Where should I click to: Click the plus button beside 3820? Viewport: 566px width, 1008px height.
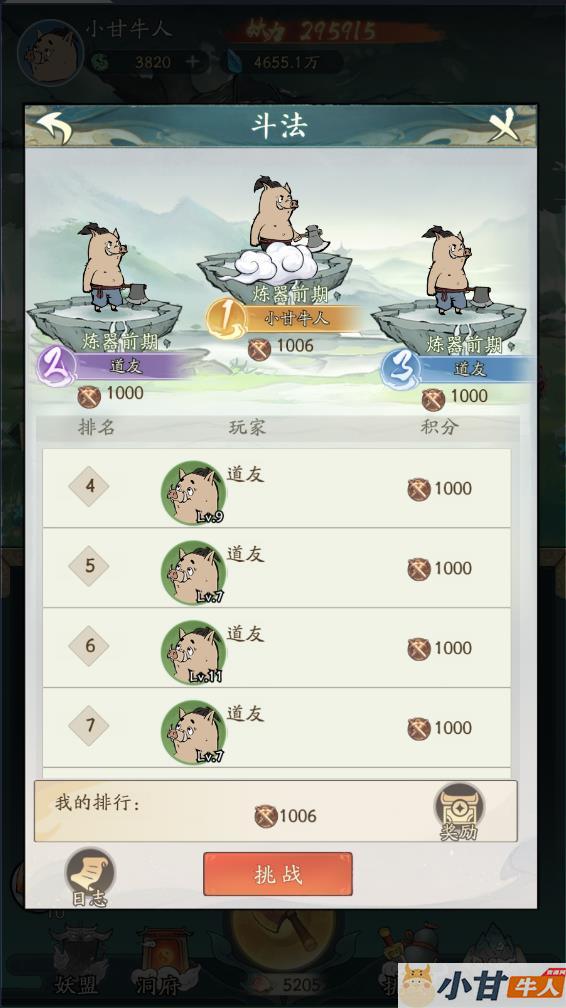coord(192,62)
